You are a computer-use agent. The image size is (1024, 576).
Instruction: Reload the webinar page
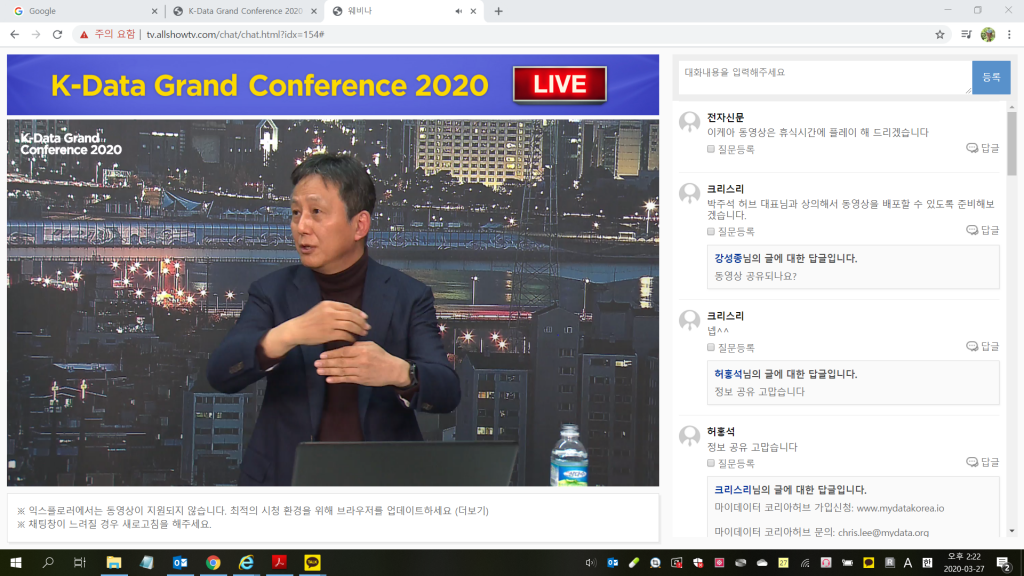click(57, 35)
